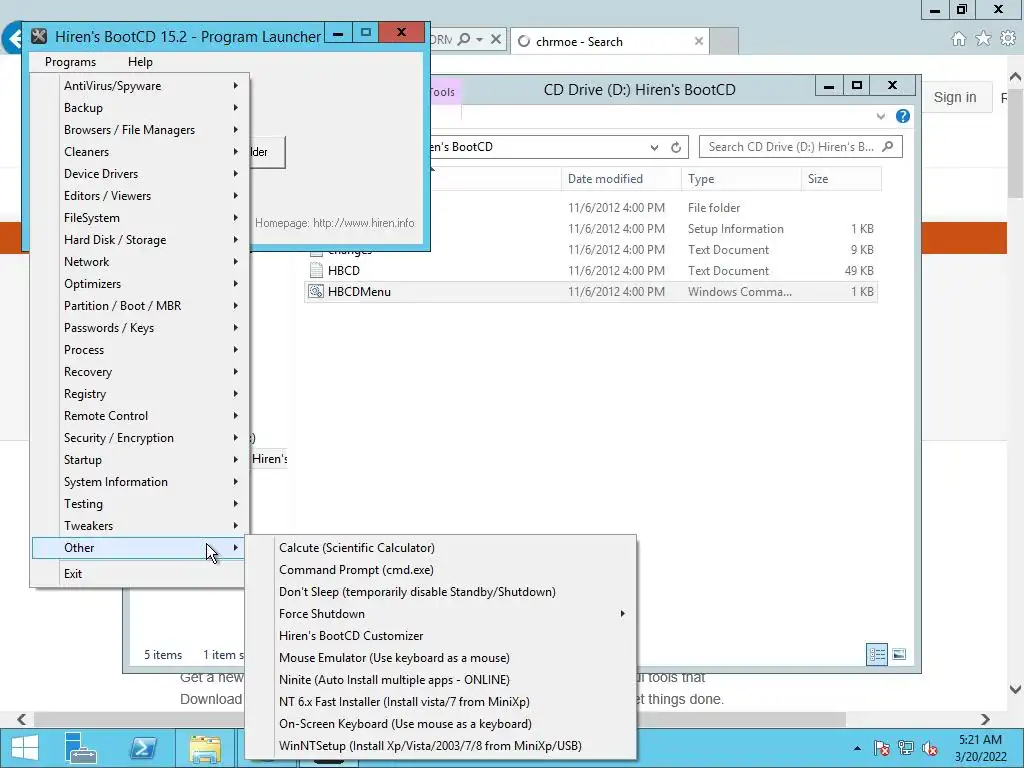1024x768 pixels.
Task: Choose Exit from the Programs menu
Action: click(x=139, y=573)
